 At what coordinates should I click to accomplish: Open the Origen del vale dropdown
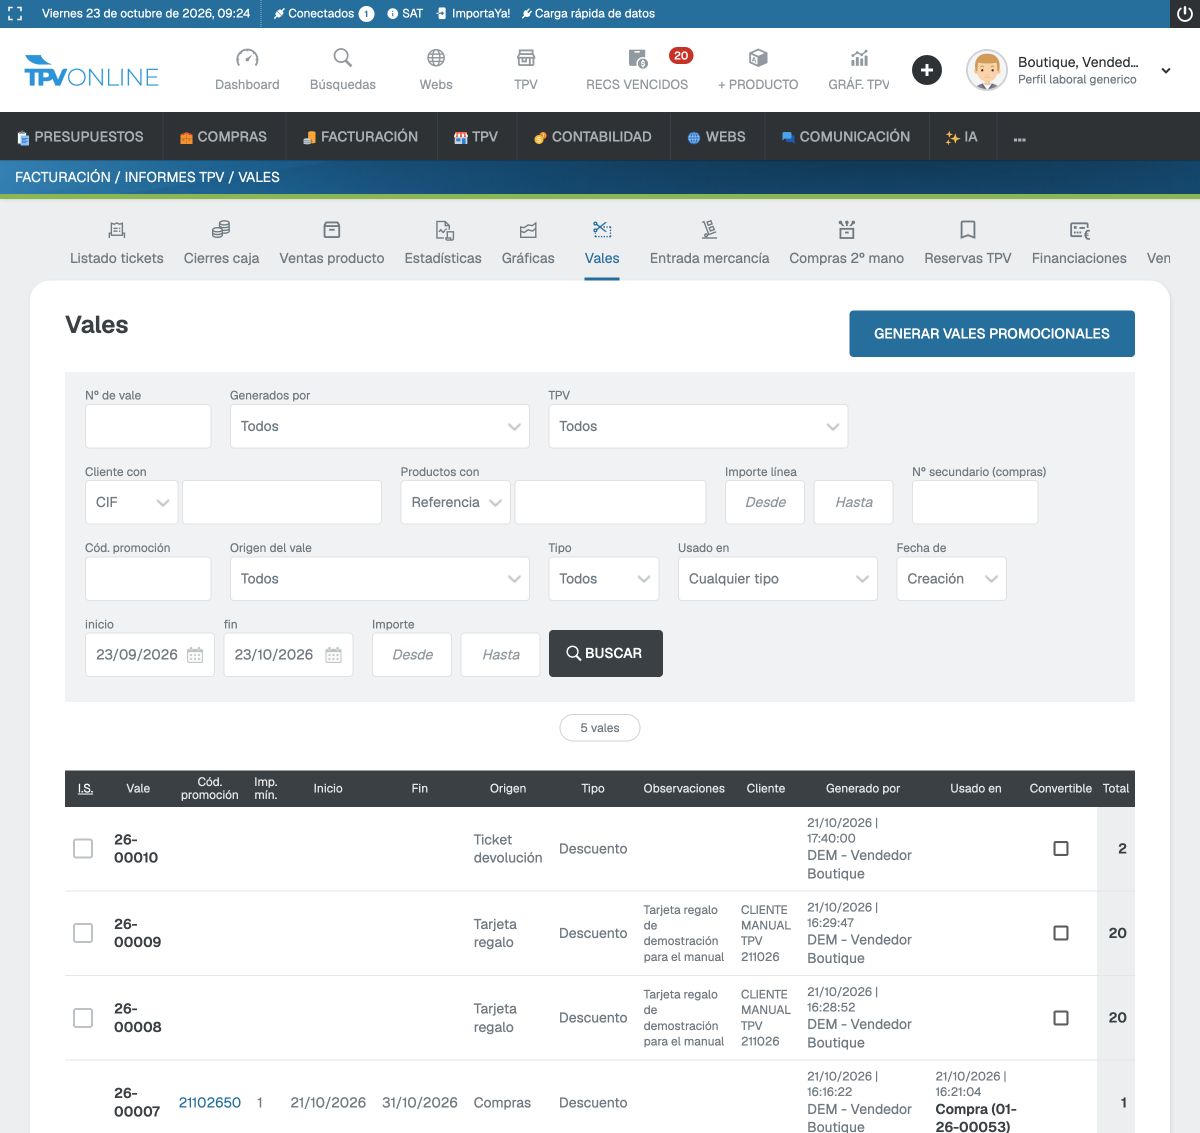[380, 579]
